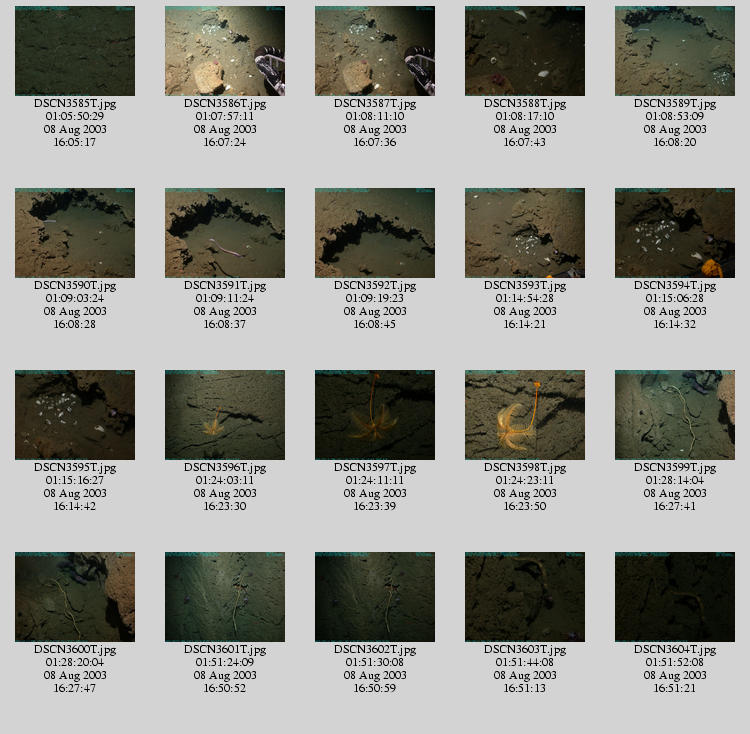Select thumbnail image DSCN3587T.jpg
Image resolution: width=750 pixels, height=734 pixels.
pos(375,51)
